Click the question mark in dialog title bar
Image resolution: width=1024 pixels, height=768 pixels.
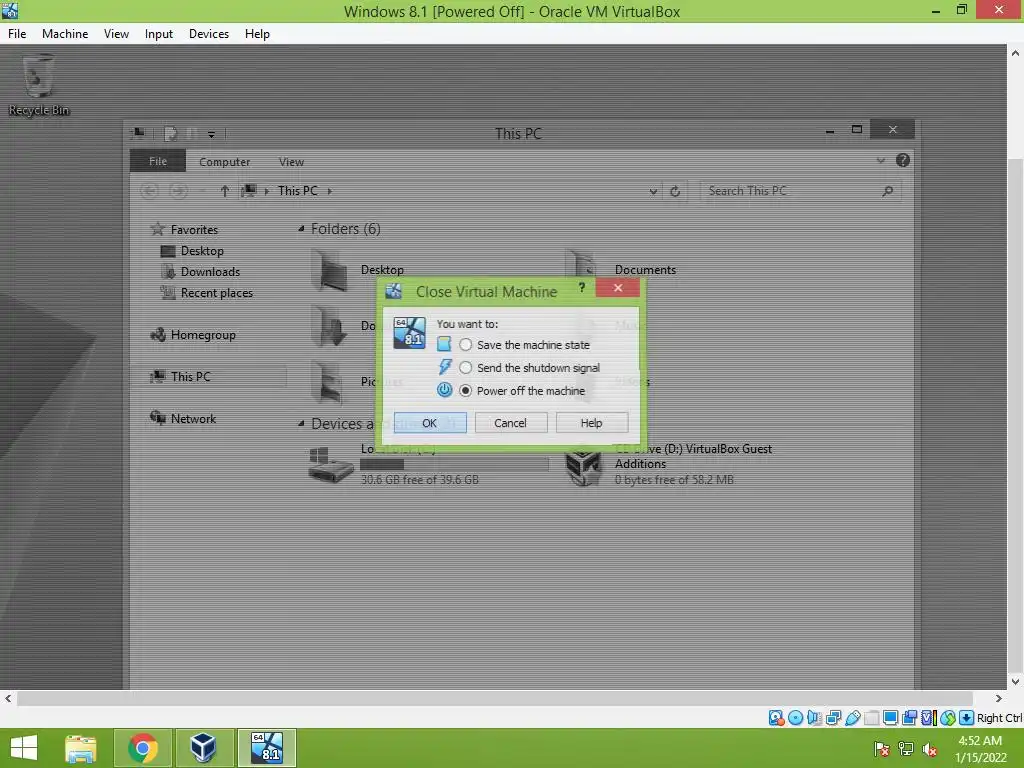(x=581, y=287)
